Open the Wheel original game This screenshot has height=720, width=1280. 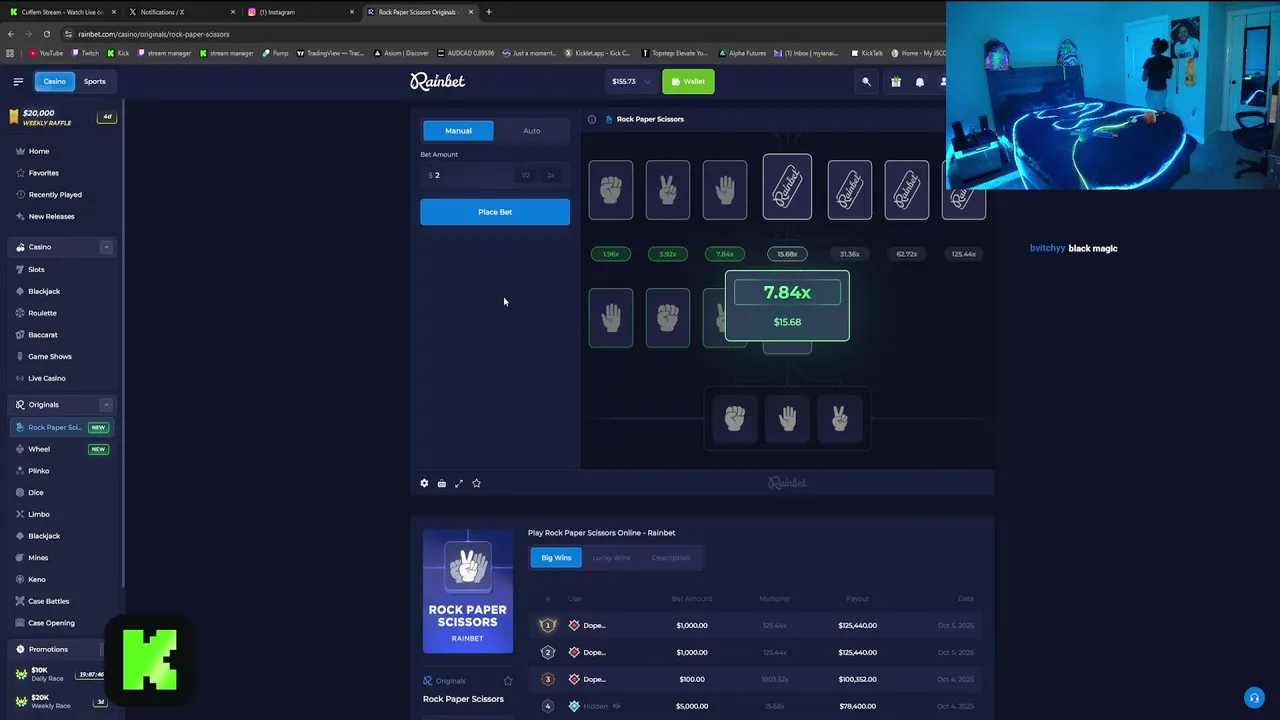click(x=60, y=449)
